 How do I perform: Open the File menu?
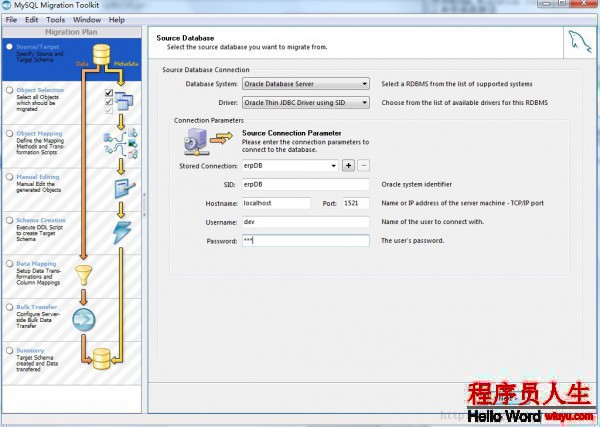point(11,20)
